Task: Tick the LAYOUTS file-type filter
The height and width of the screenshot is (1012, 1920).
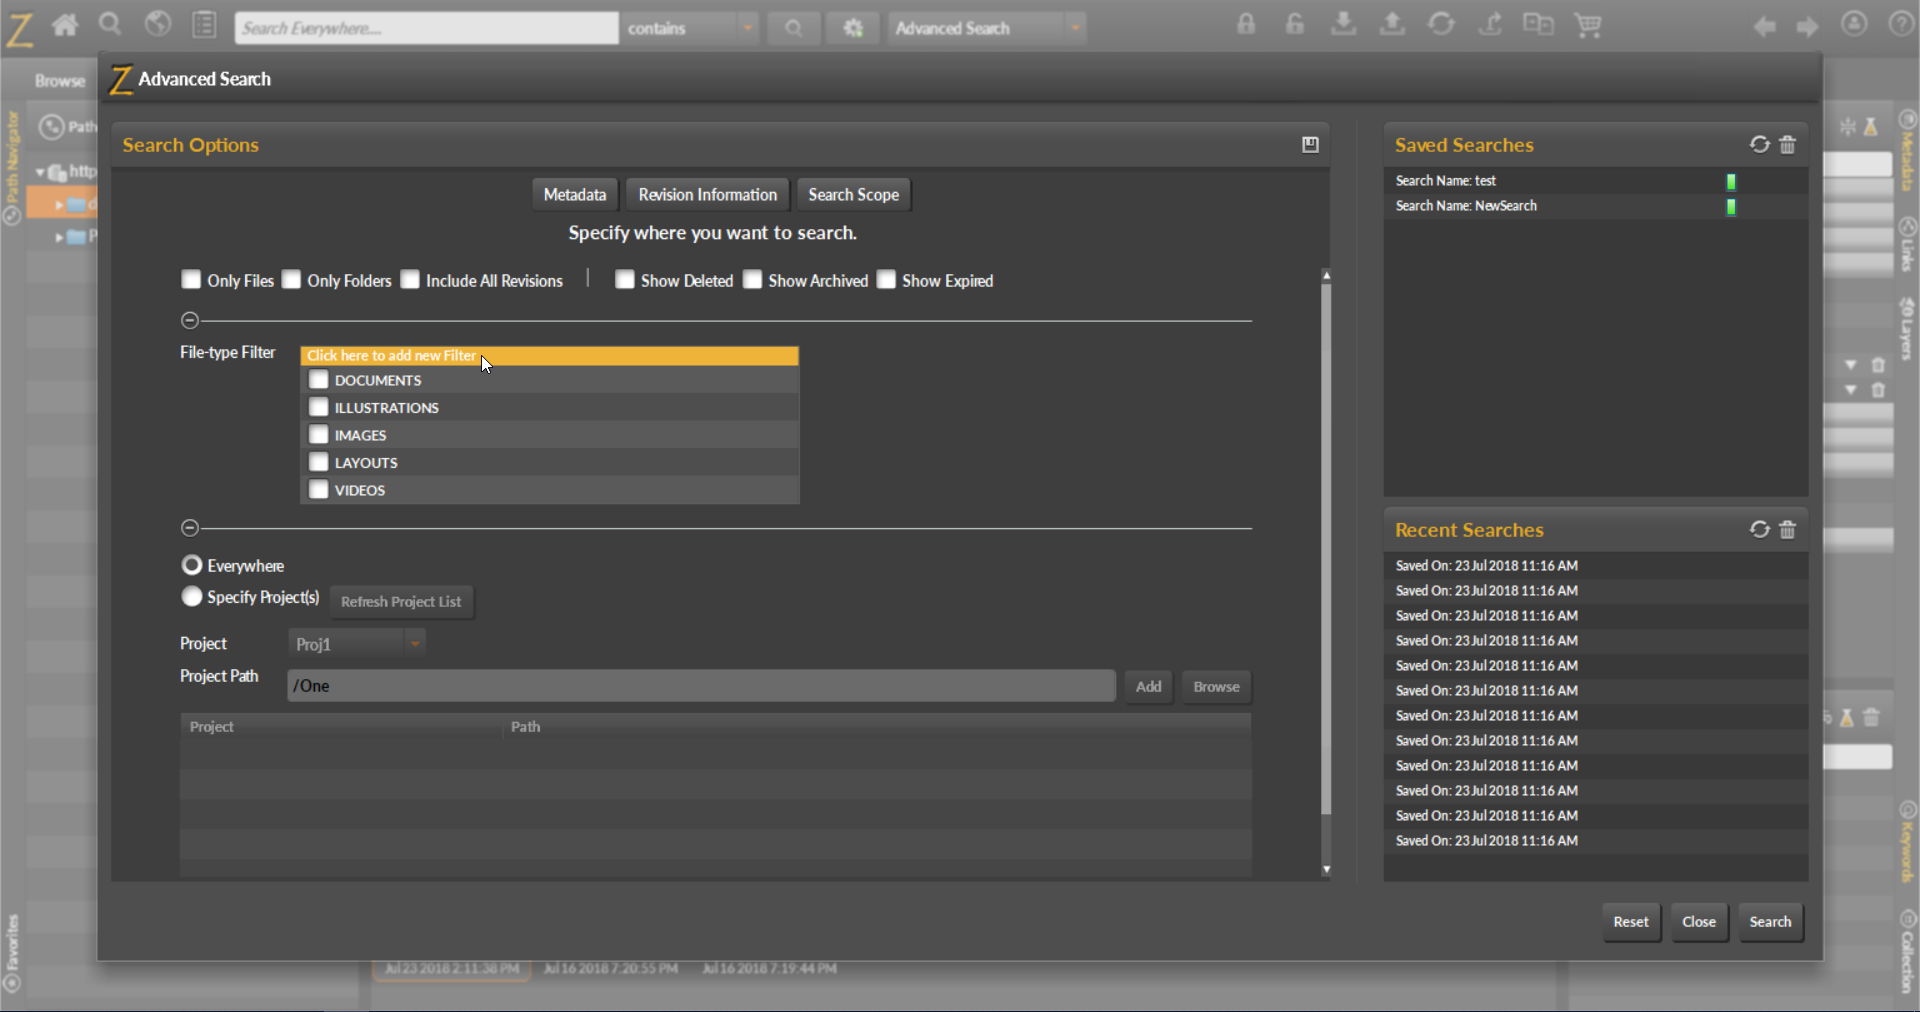Action: (319, 462)
